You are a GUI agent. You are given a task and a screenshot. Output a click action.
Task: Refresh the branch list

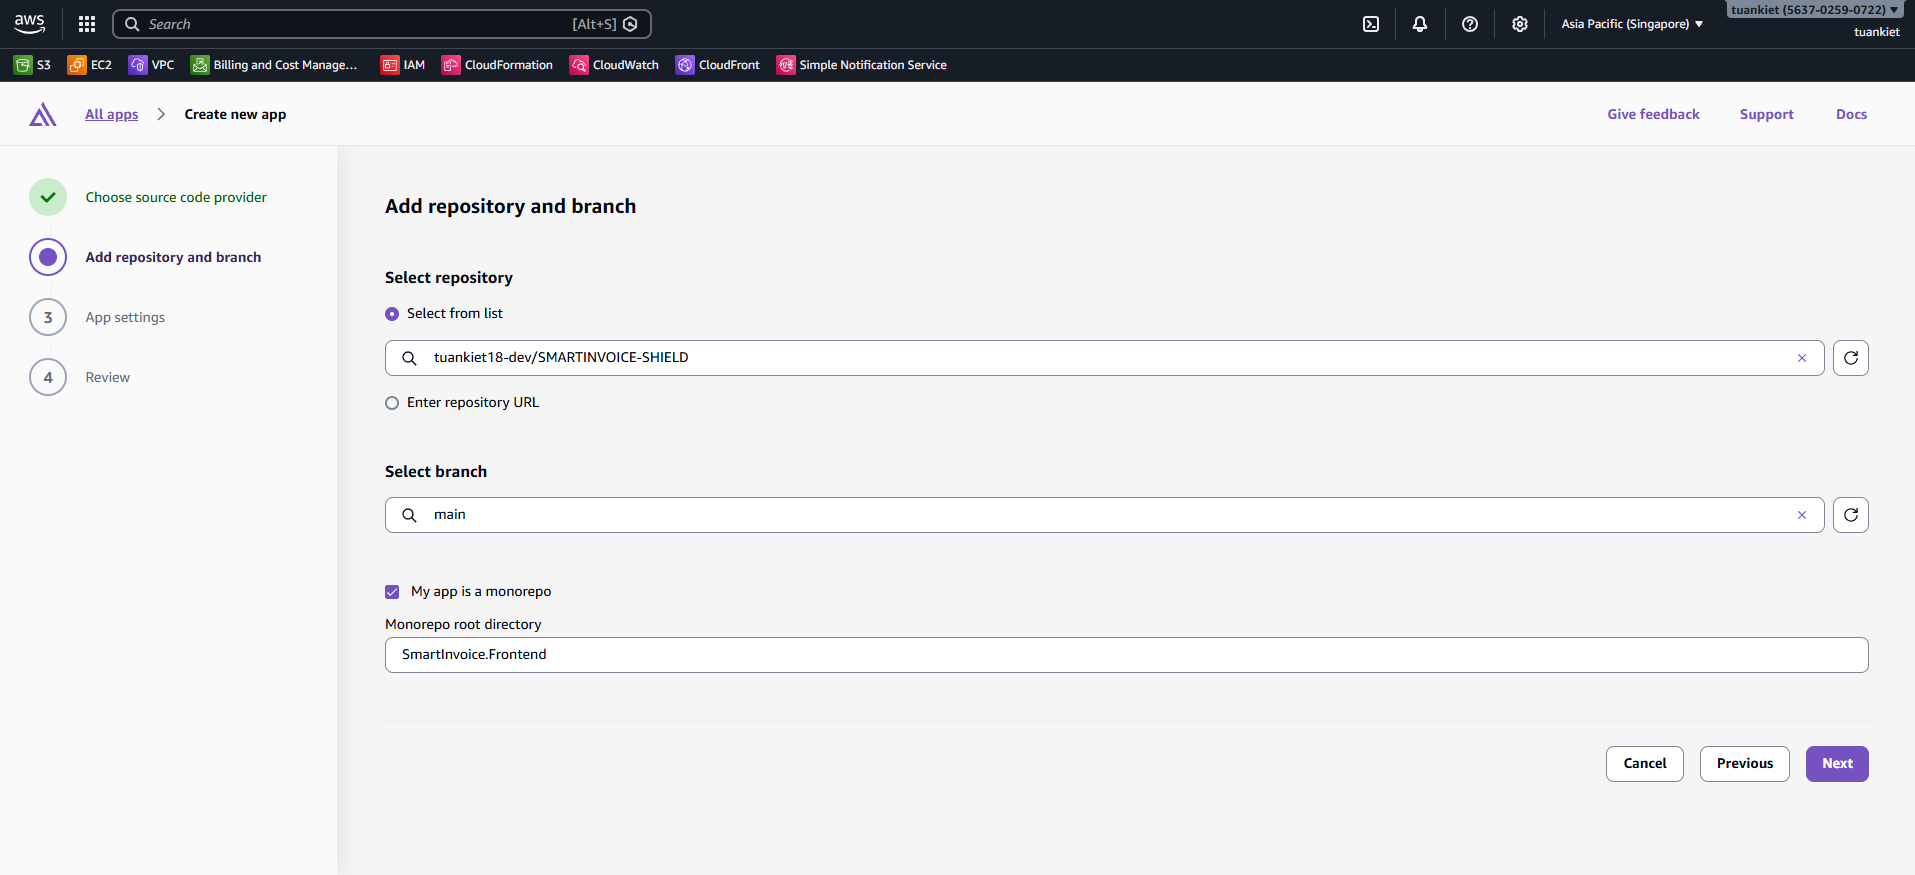click(1850, 515)
